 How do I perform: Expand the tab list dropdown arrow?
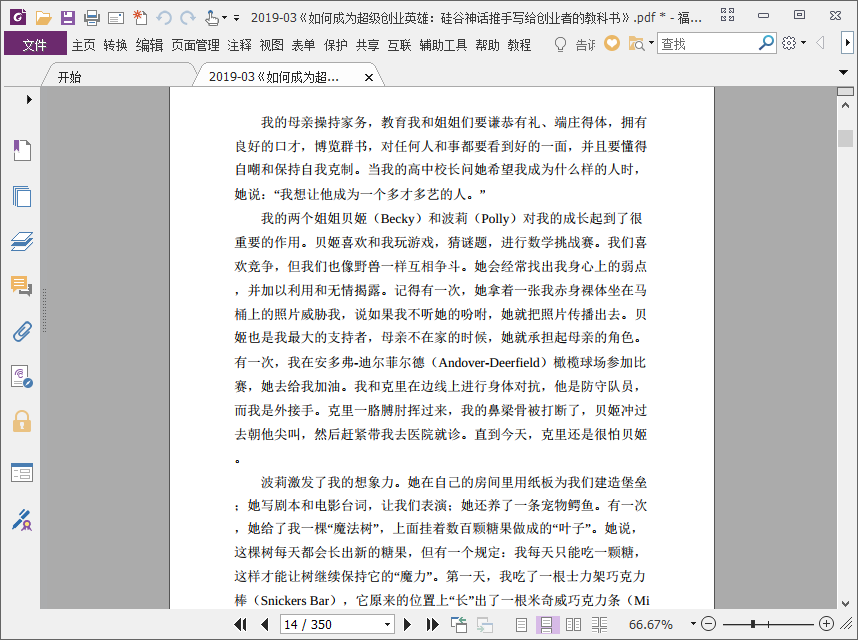click(843, 72)
